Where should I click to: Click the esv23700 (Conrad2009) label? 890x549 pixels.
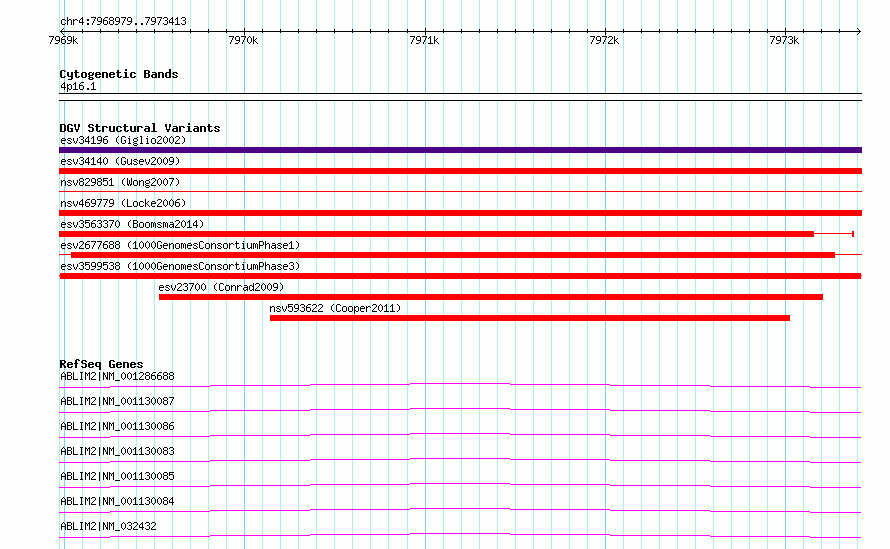pos(221,287)
